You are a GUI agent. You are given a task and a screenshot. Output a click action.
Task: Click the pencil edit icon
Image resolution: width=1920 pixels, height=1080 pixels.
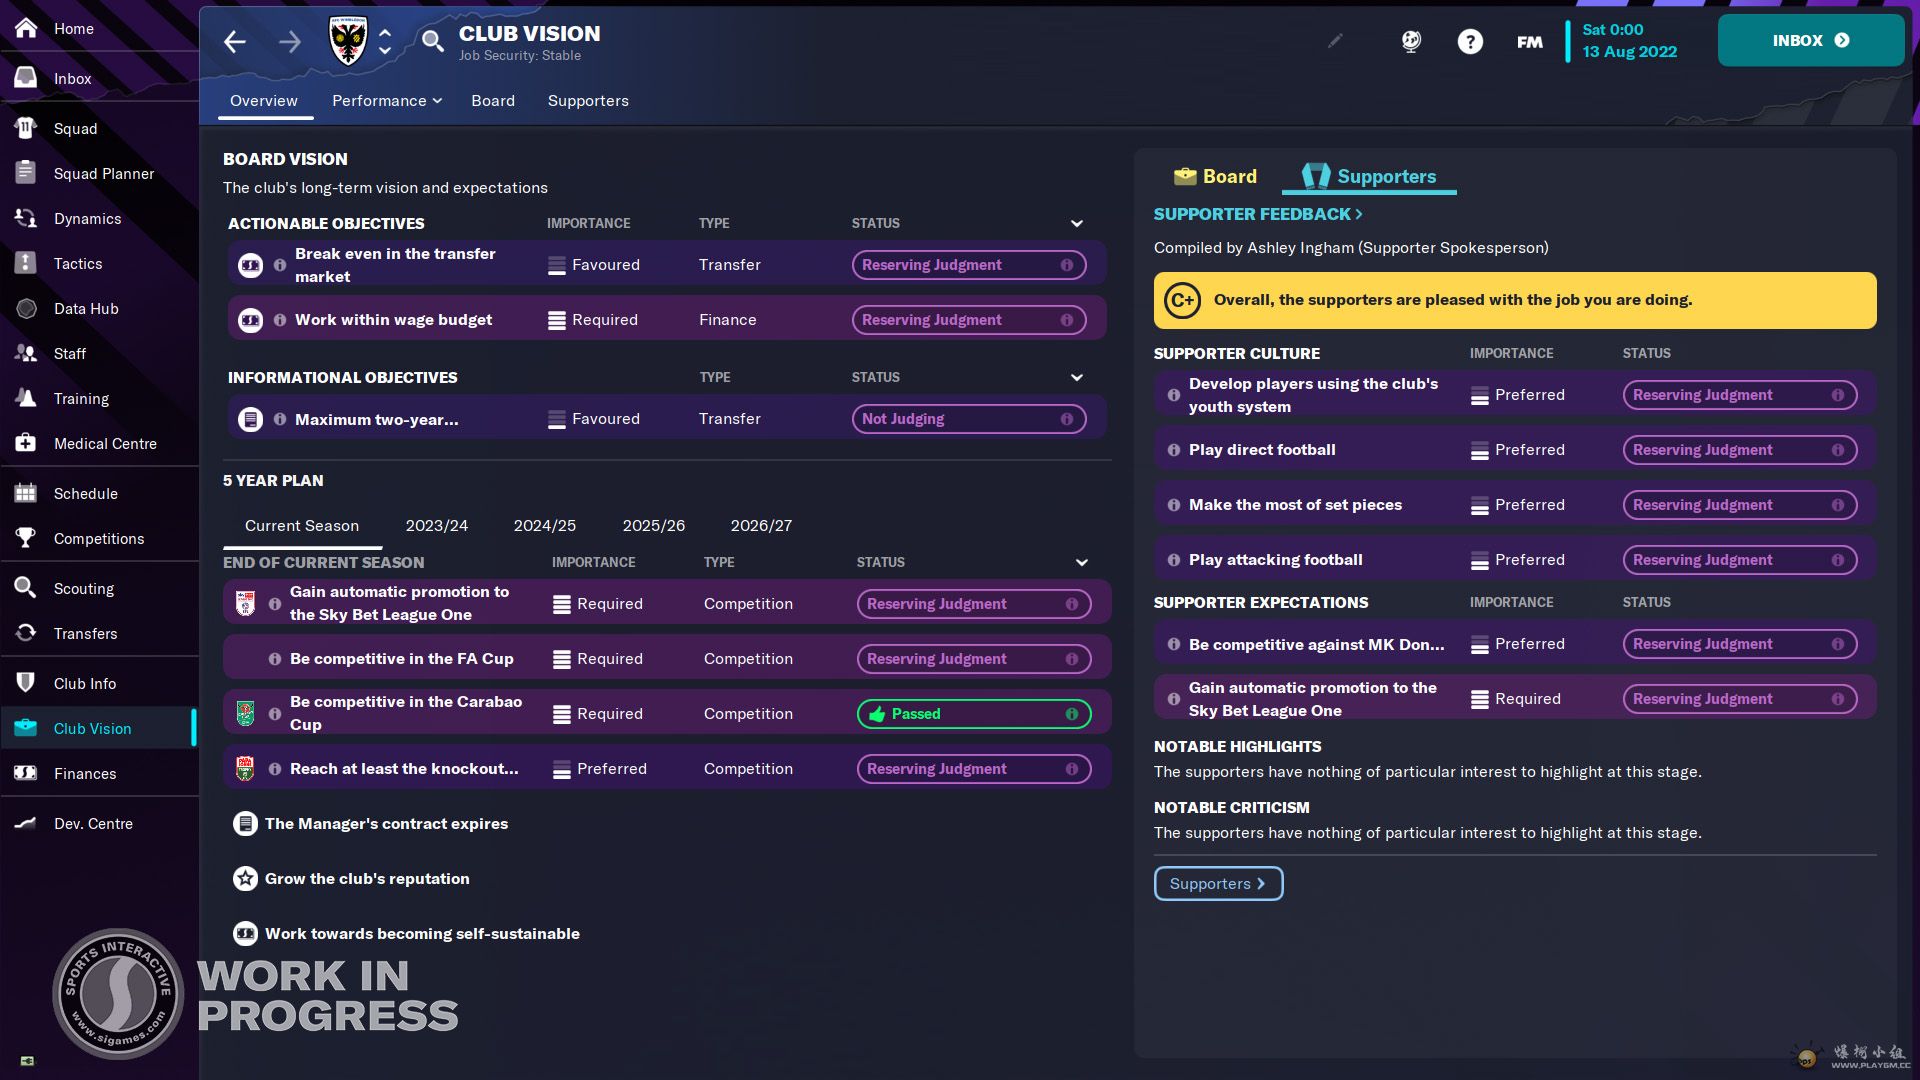pos(1335,41)
